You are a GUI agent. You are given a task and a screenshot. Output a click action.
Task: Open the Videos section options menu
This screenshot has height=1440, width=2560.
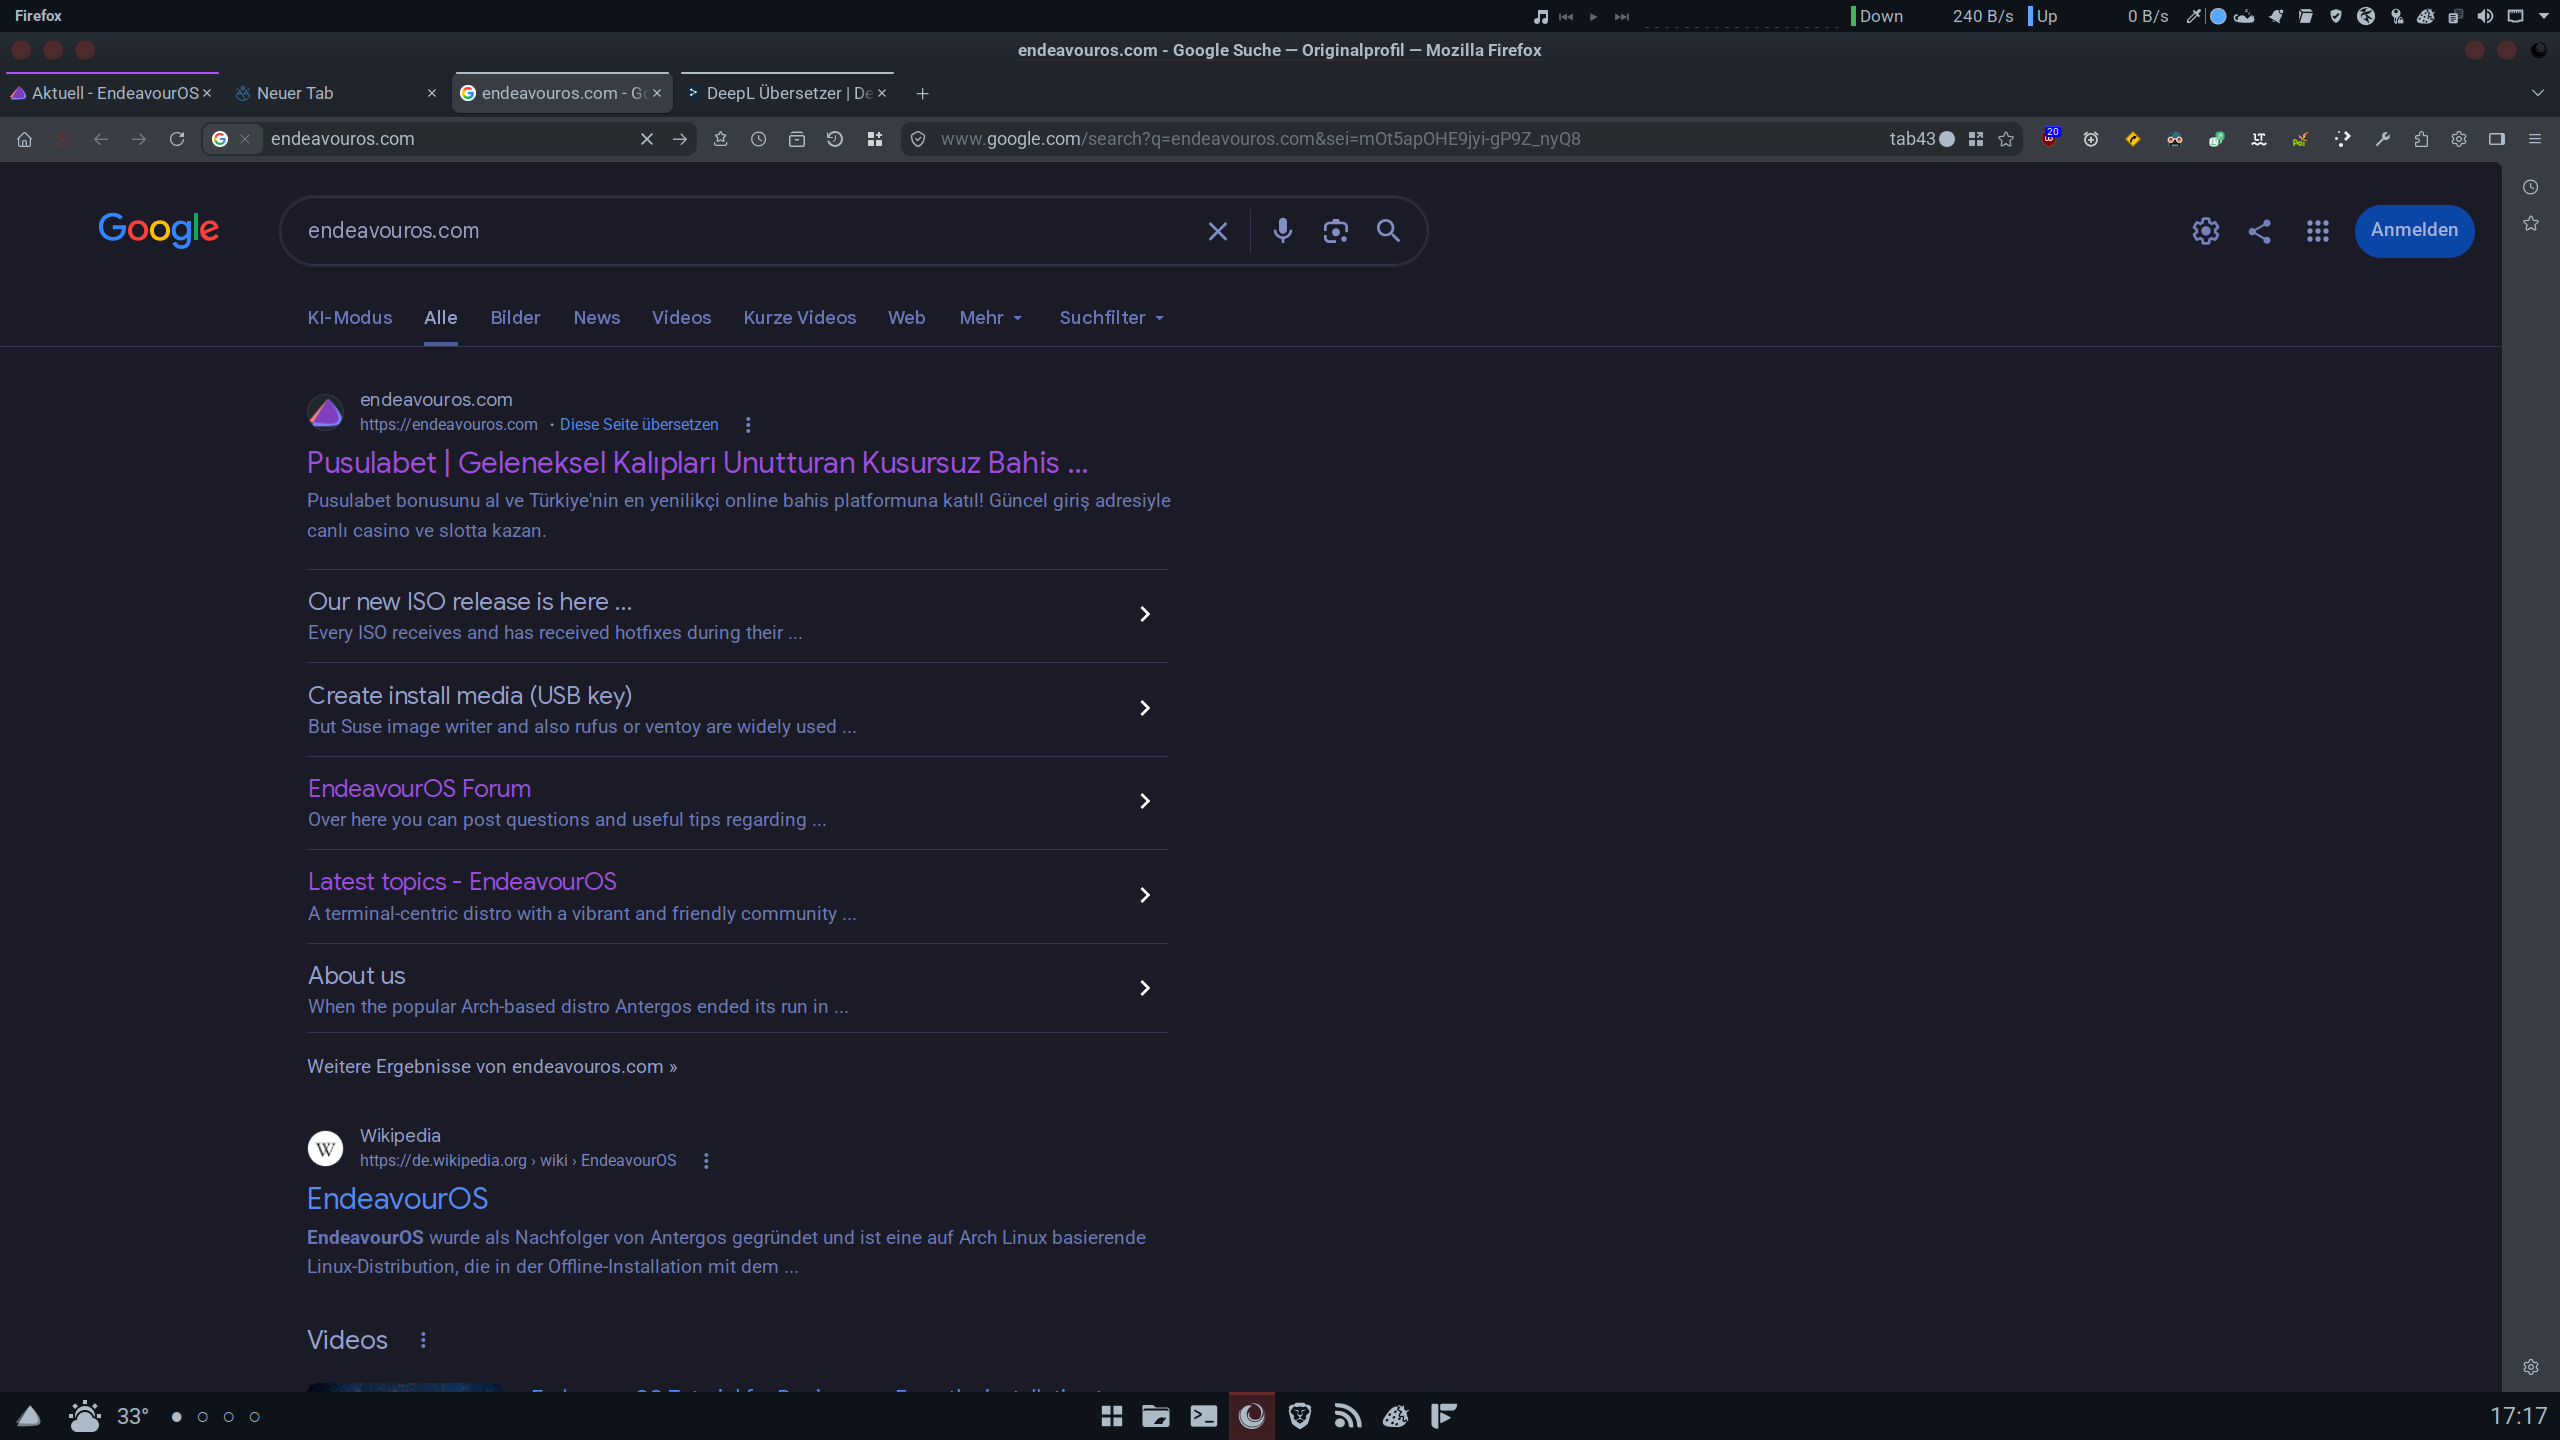pyautogui.click(x=423, y=1340)
